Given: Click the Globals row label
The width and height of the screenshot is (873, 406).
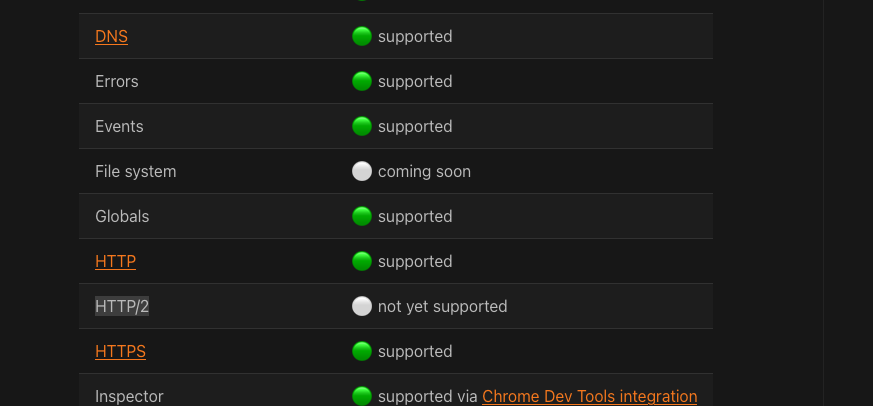Looking at the screenshot, I should pos(122,217).
